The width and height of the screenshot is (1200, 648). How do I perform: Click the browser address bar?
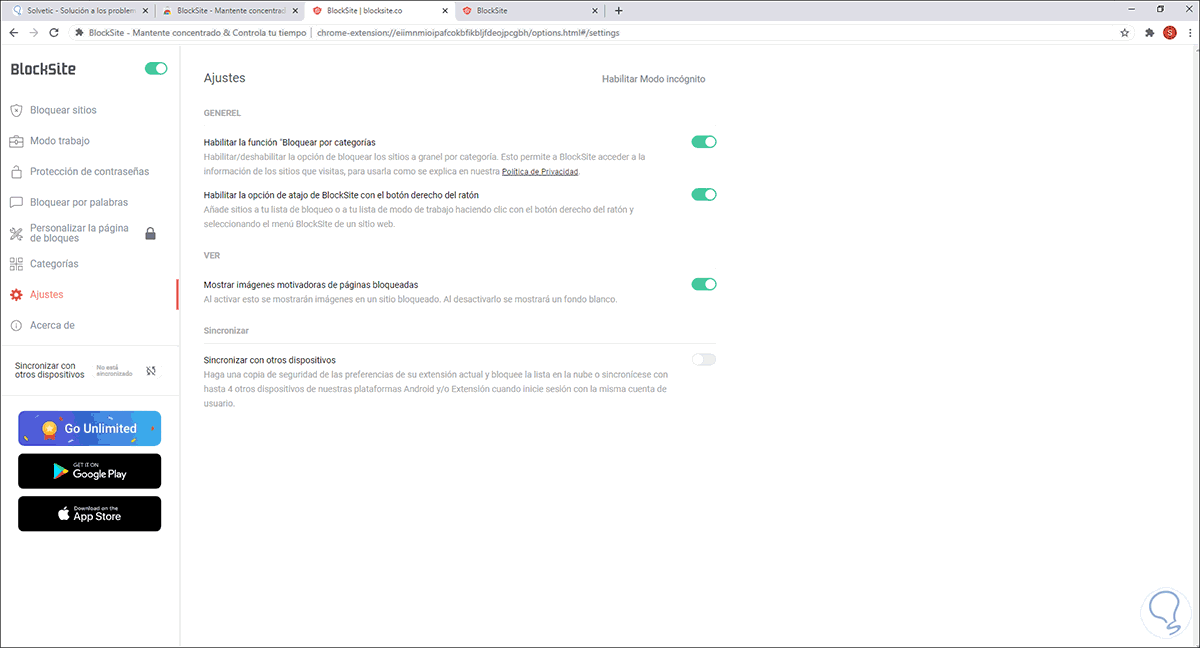click(x=590, y=32)
